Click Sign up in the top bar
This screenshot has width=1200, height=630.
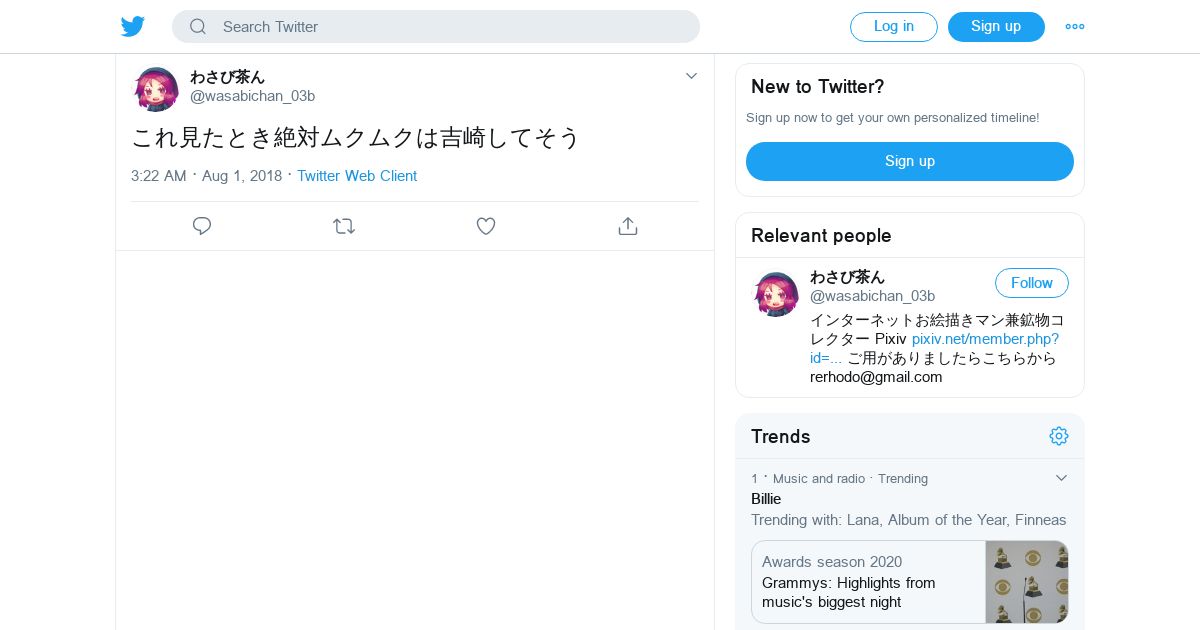(996, 27)
